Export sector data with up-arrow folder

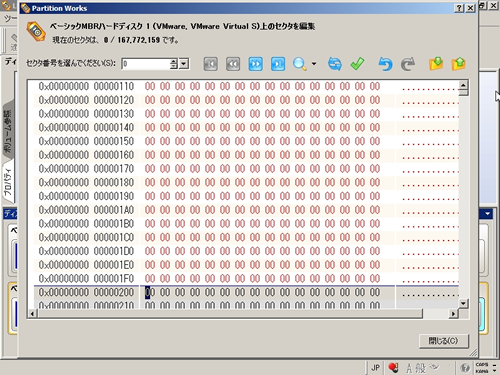[459, 64]
